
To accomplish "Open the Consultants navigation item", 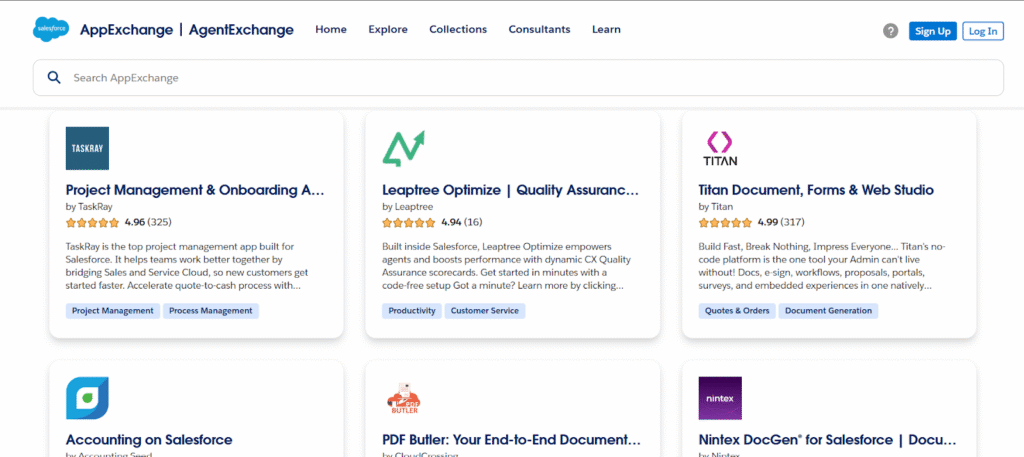I will point(539,30).
